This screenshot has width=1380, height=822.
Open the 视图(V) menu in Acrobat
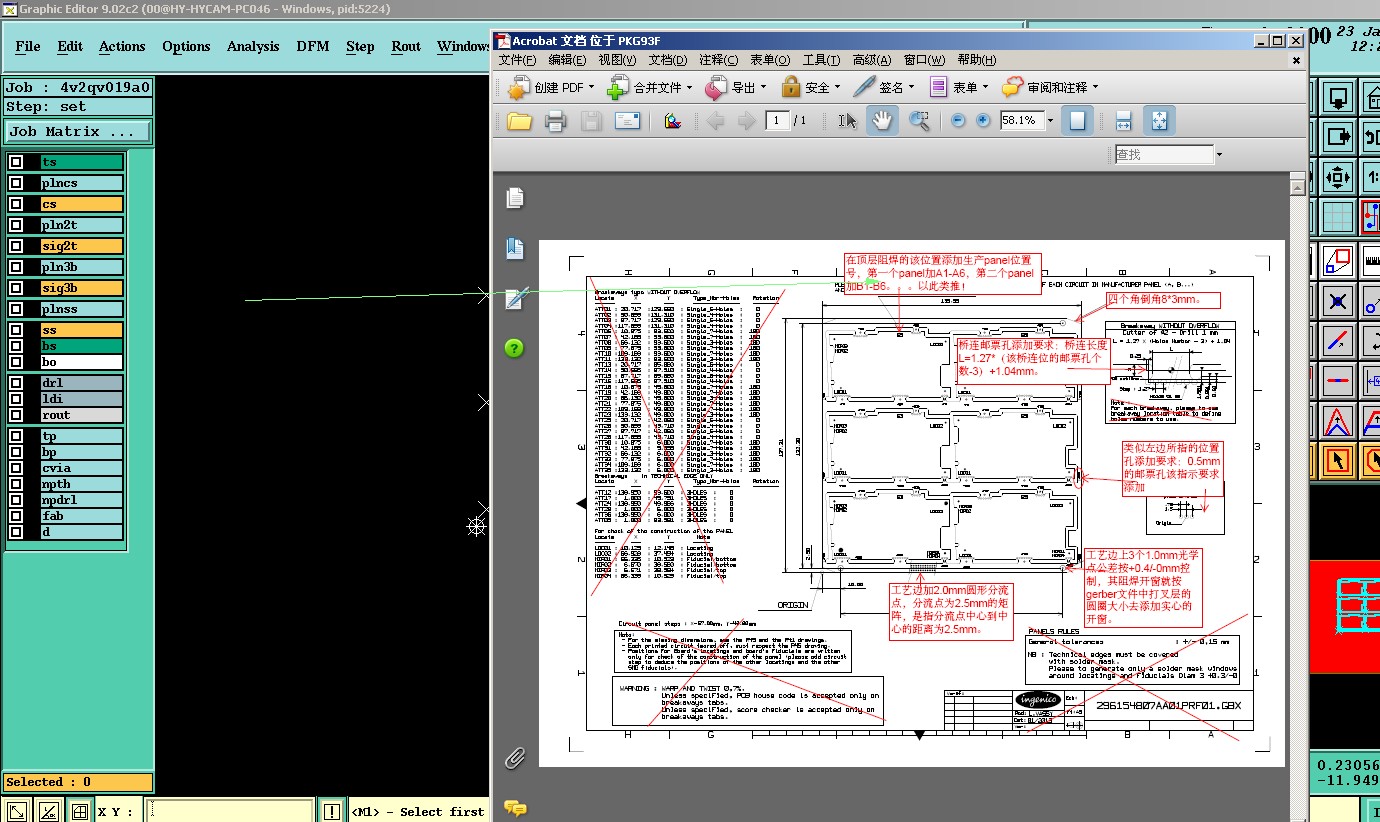tap(617, 60)
